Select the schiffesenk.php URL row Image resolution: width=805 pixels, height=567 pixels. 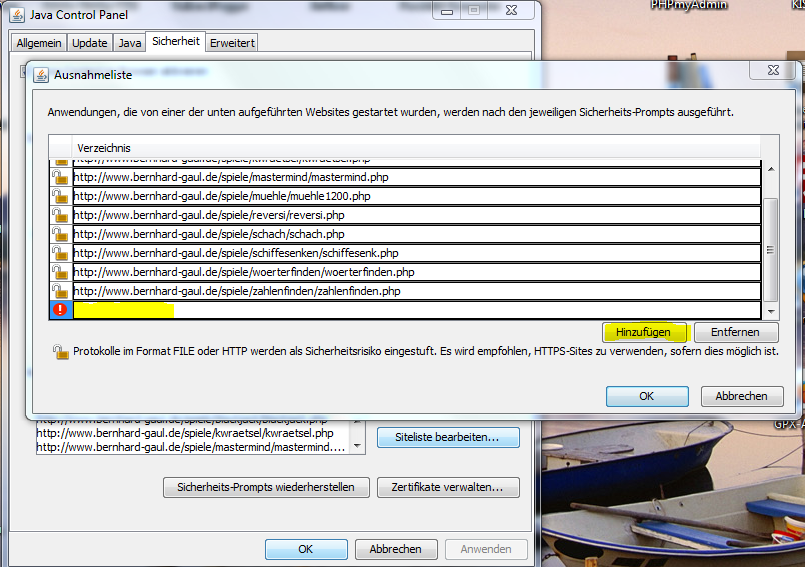coord(416,253)
